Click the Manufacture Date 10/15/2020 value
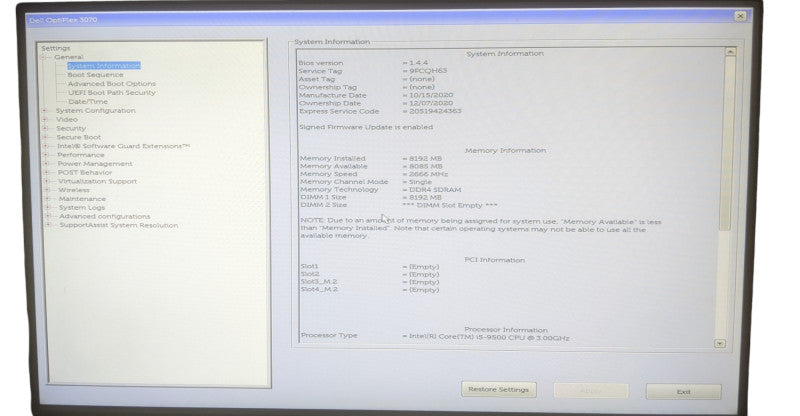The image size is (800, 416). point(431,95)
